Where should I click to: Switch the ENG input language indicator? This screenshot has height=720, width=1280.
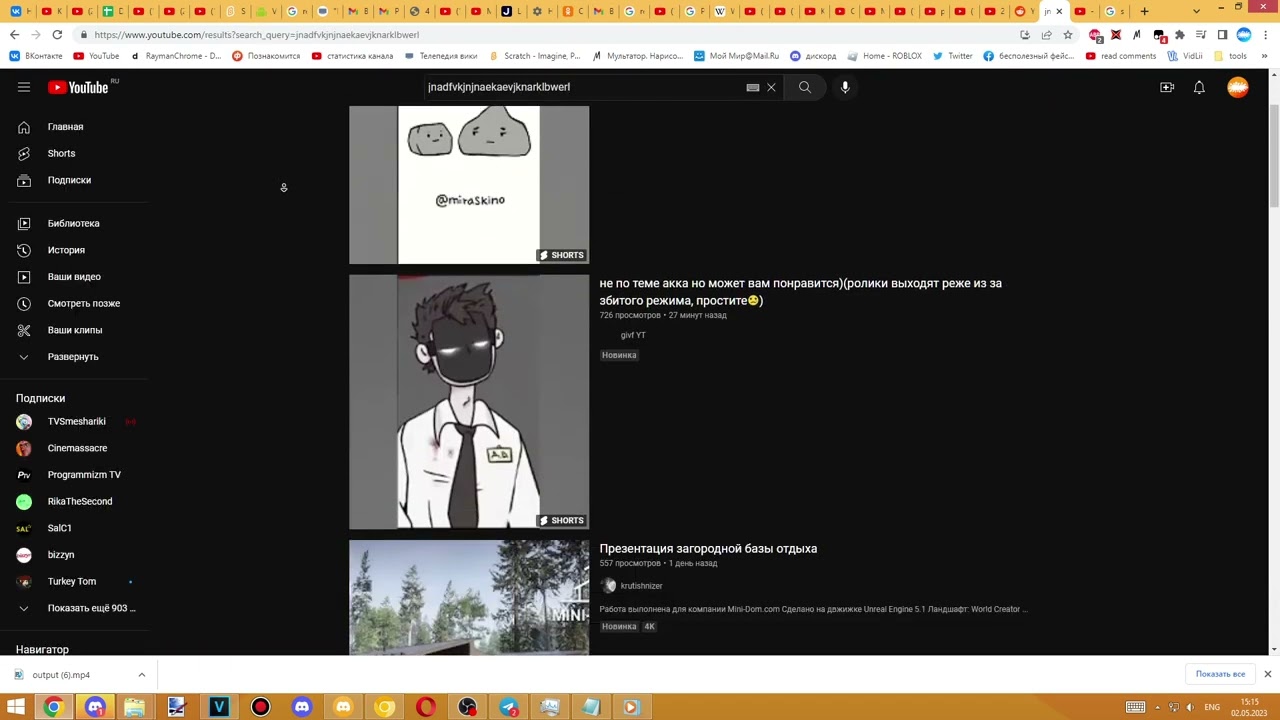1212,708
